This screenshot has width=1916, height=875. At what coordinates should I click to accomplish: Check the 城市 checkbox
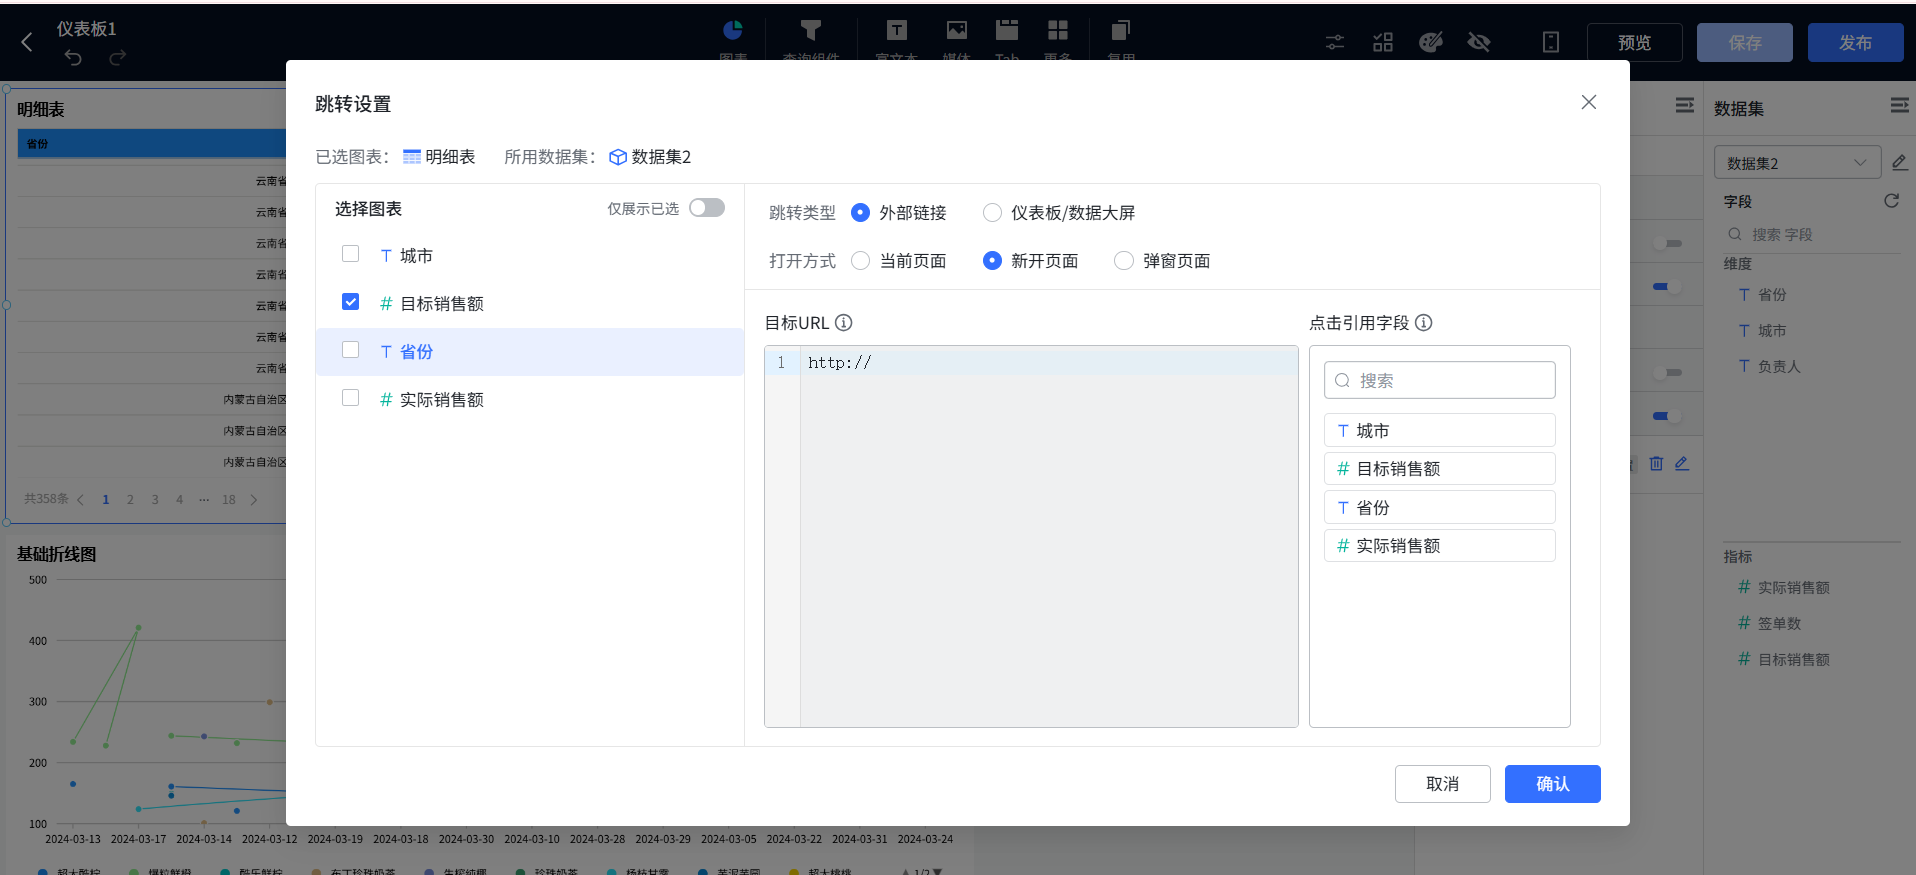pos(350,254)
